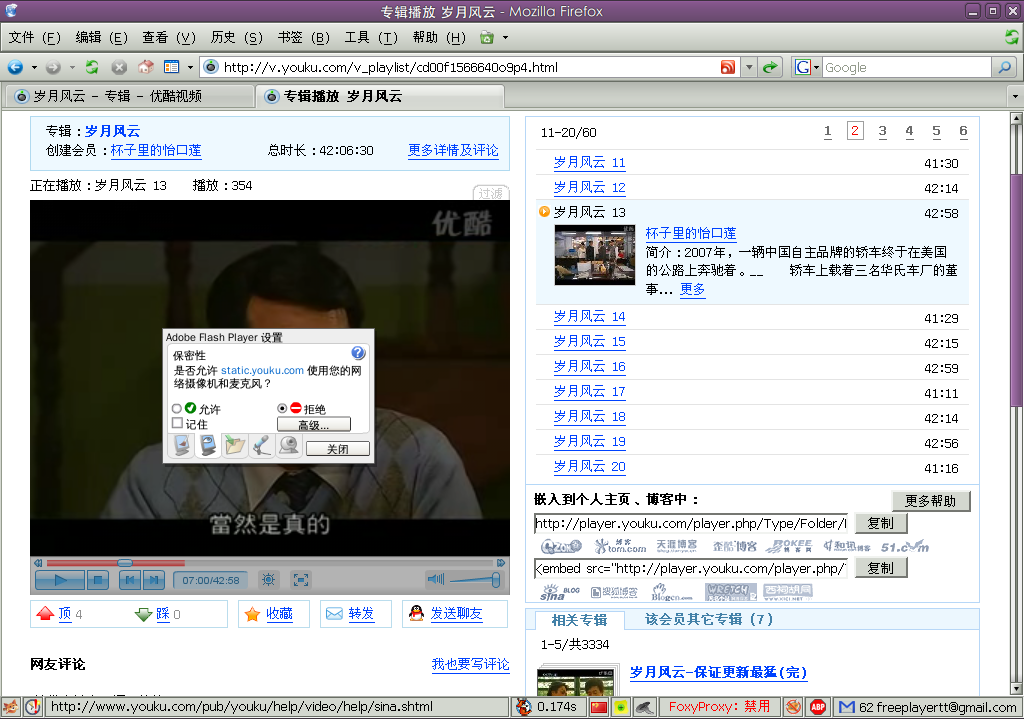Image resolution: width=1024 pixels, height=719 pixels.
Task: Check the 记住 (Remember) checkbox
Action: (x=177, y=423)
